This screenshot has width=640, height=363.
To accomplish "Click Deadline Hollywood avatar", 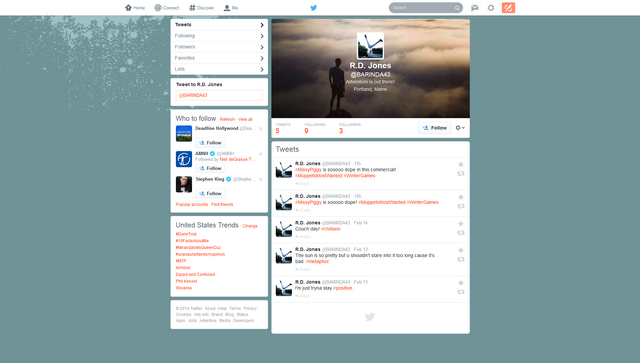I will tap(184, 134).
